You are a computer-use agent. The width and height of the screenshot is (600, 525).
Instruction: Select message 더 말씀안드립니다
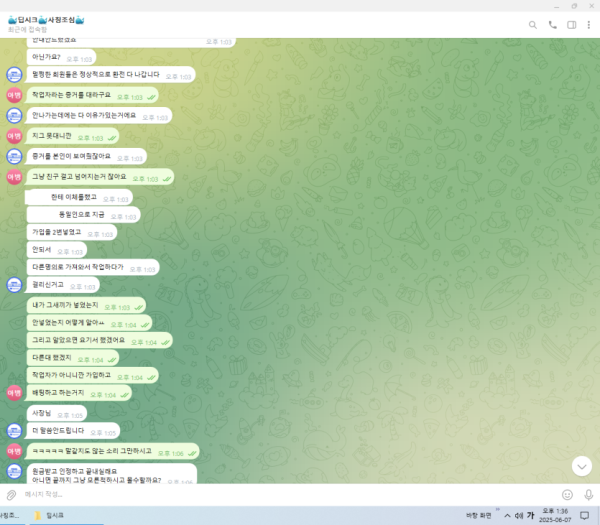pyautogui.click(x=73, y=431)
